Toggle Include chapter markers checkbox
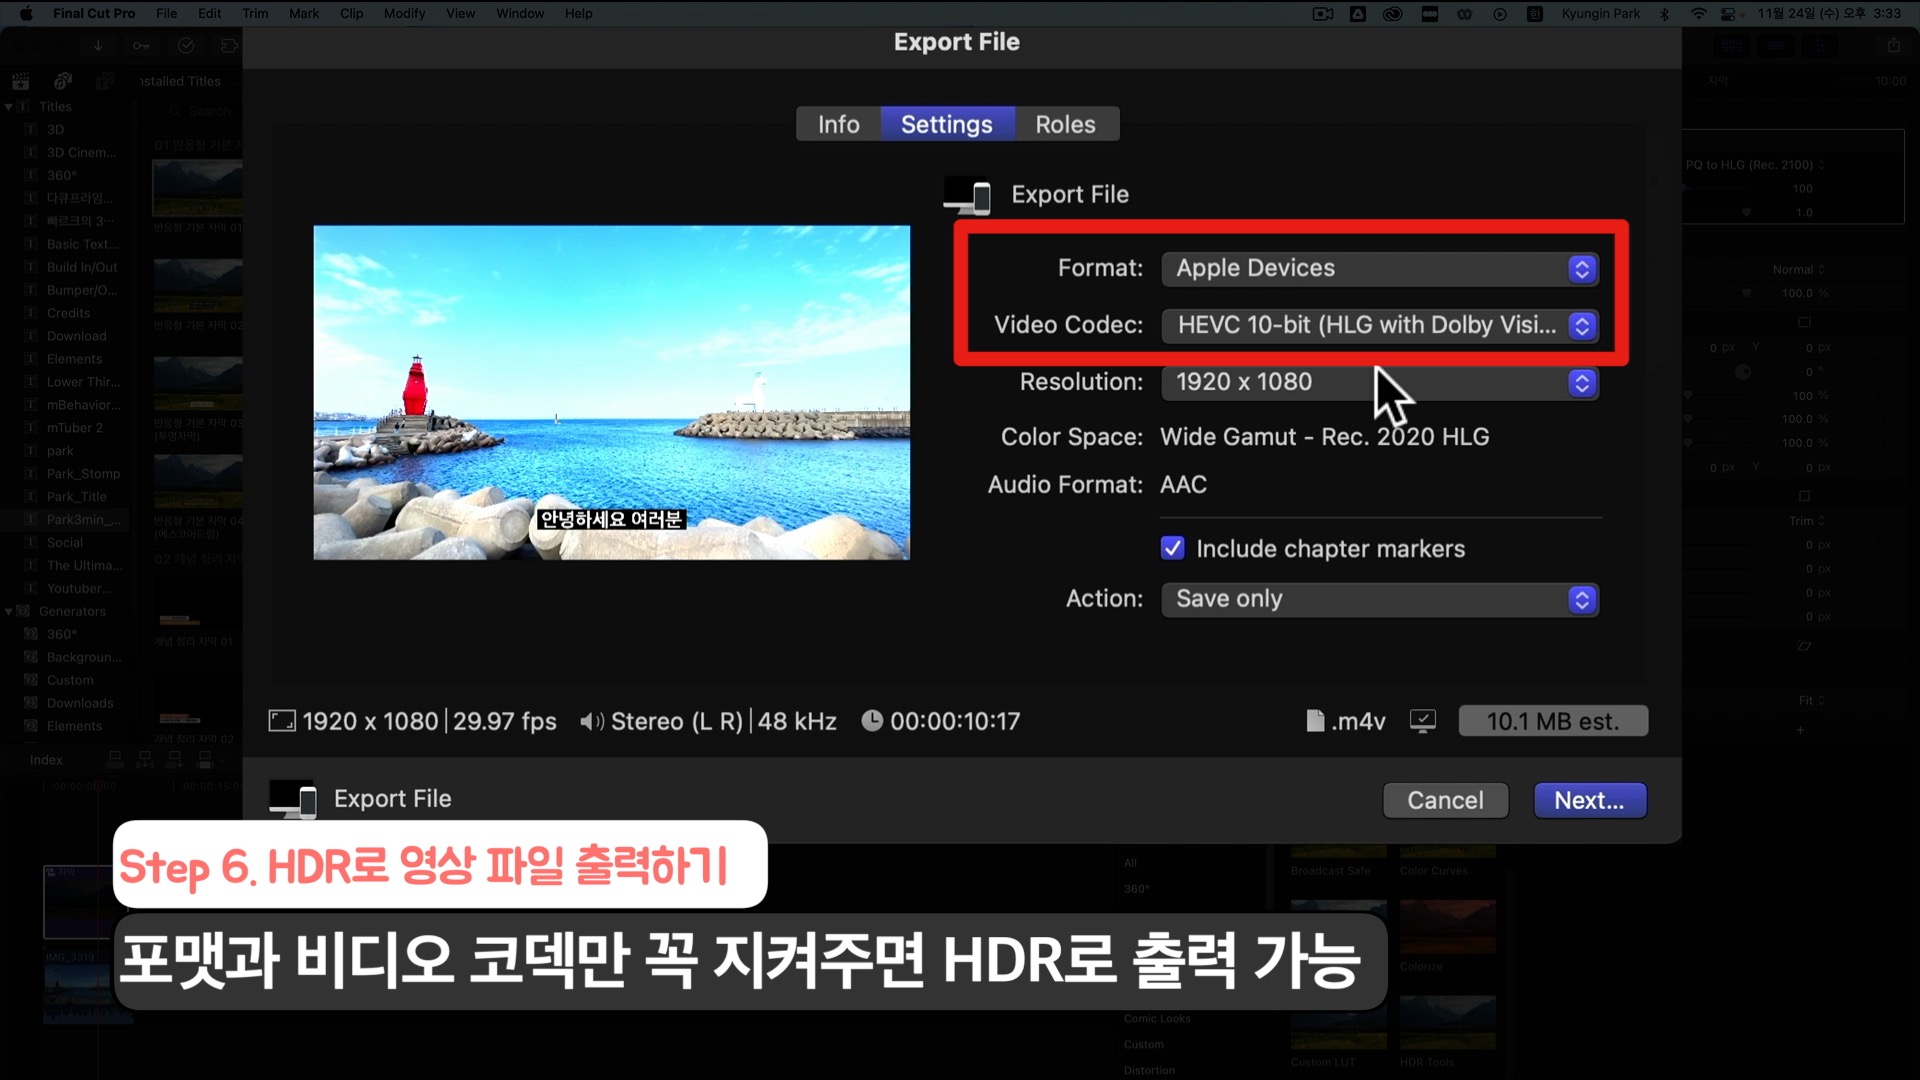This screenshot has height=1080, width=1920. (1172, 548)
